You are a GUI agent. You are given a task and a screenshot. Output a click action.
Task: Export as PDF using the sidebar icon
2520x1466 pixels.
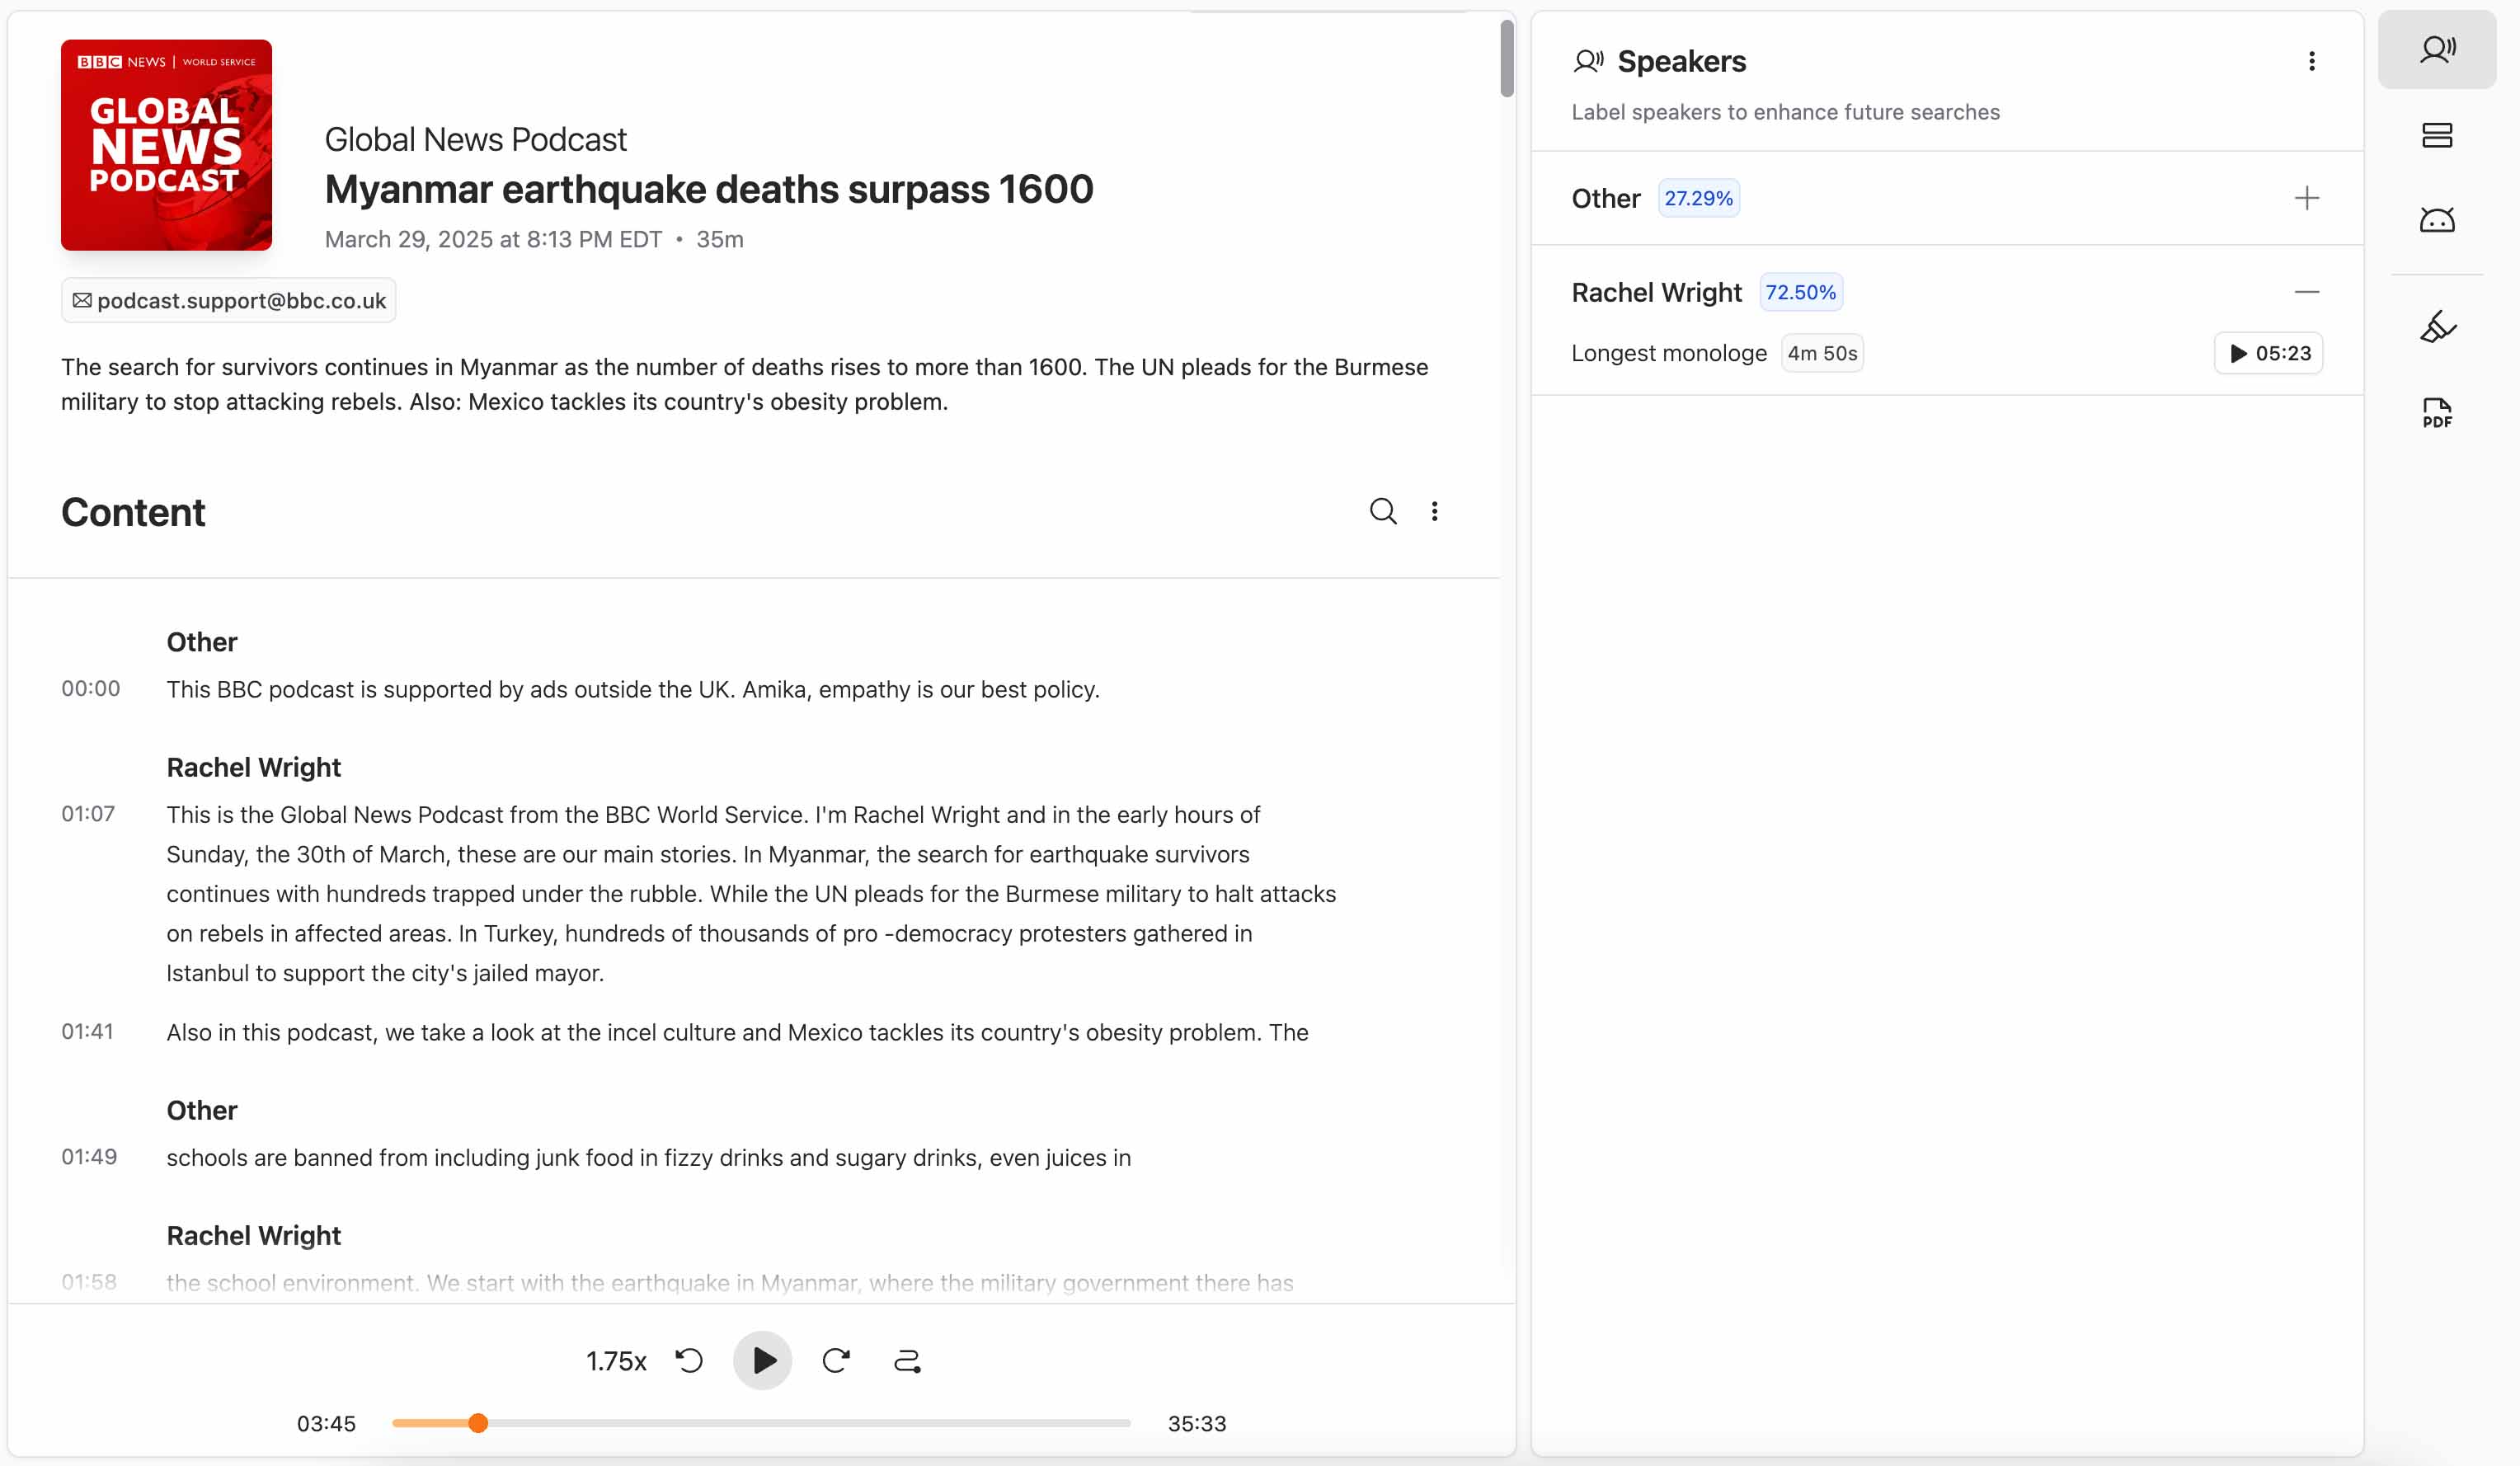[2436, 412]
